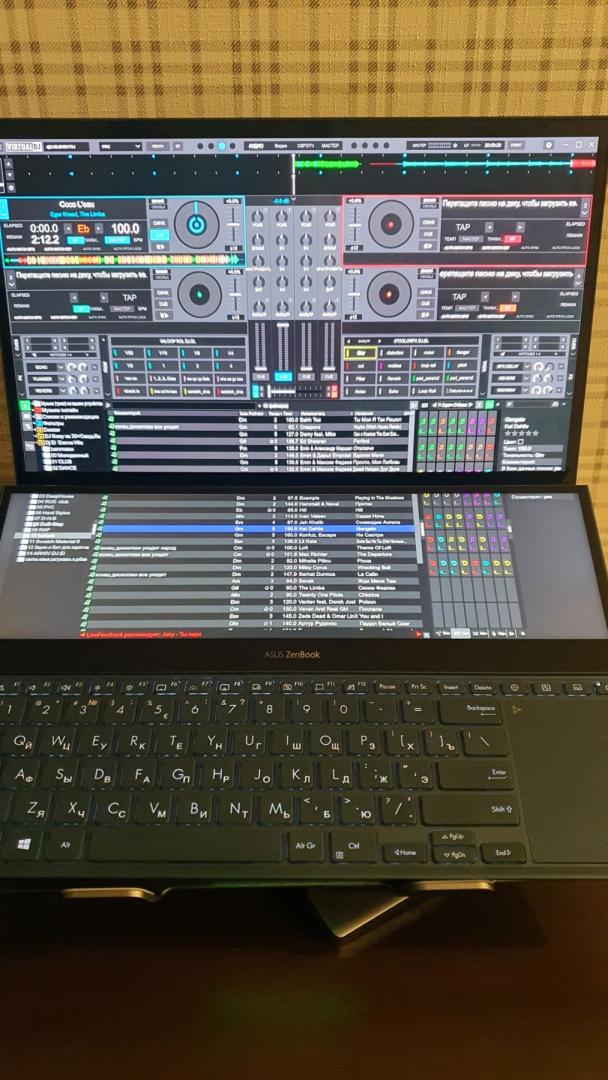Image resolution: width=608 pixels, height=1080 pixels.
Task: Click TAP on the upper-right deck
Action: point(463,227)
